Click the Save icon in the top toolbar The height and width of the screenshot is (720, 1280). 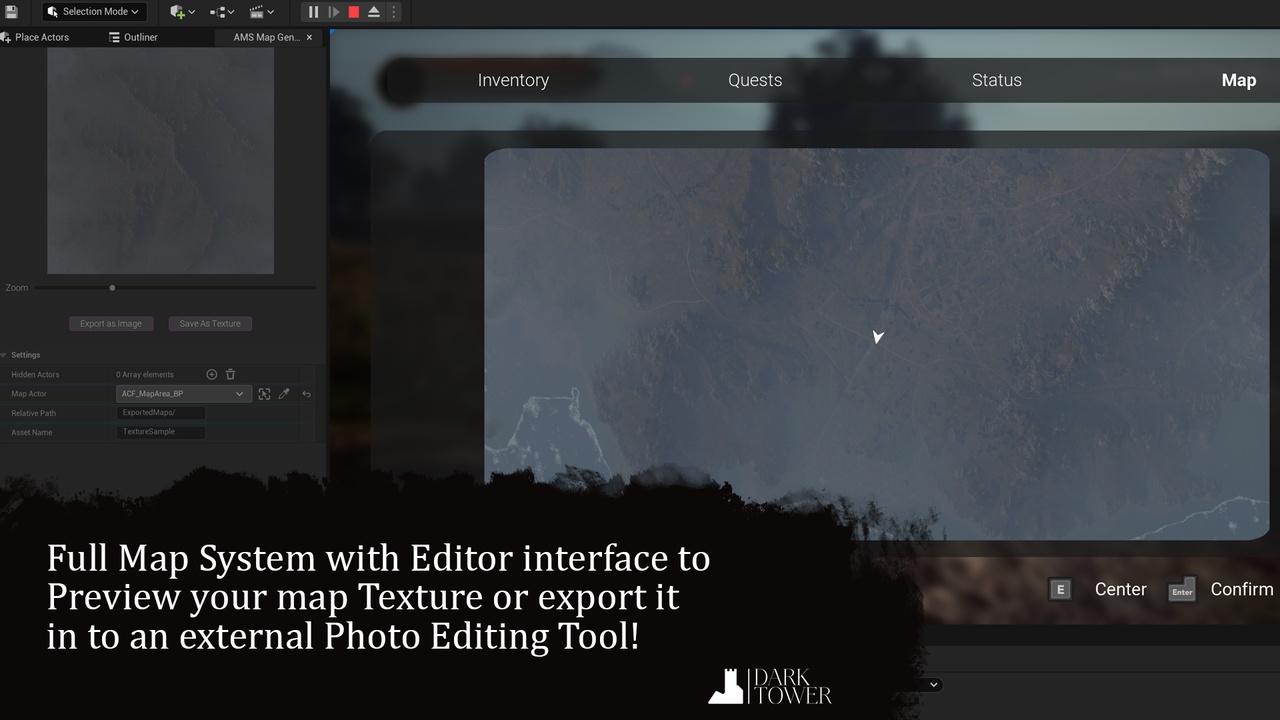[x=12, y=12]
